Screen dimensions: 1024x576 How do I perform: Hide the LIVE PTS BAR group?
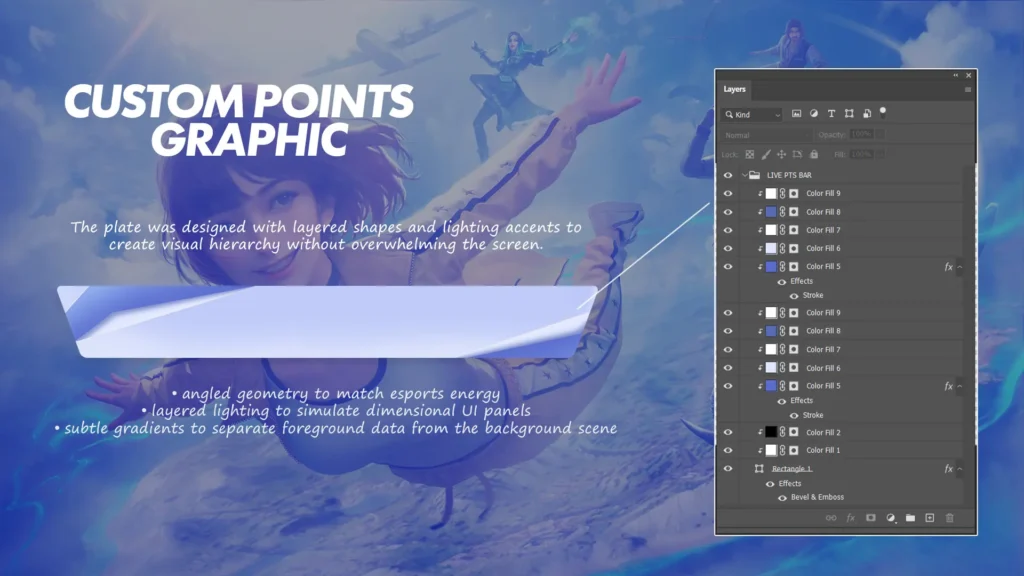tap(728, 175)
